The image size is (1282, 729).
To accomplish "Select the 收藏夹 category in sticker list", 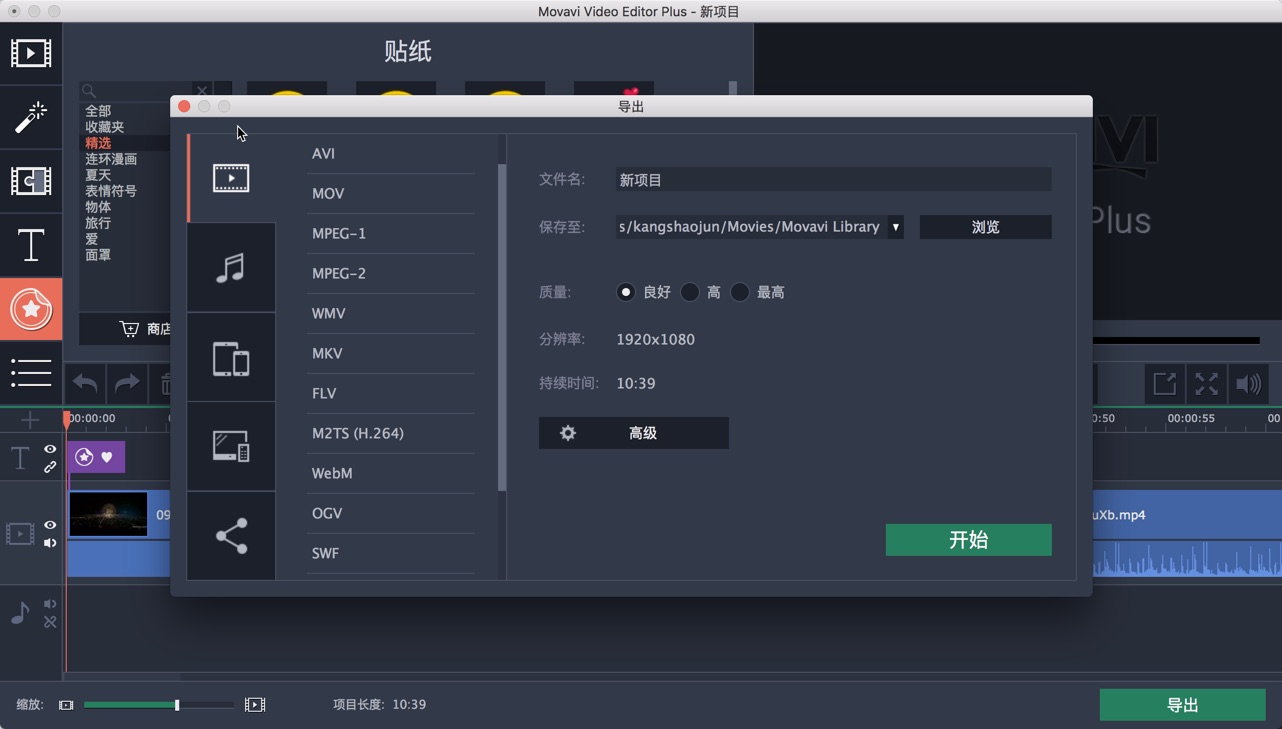I will [x=103, y=127].
